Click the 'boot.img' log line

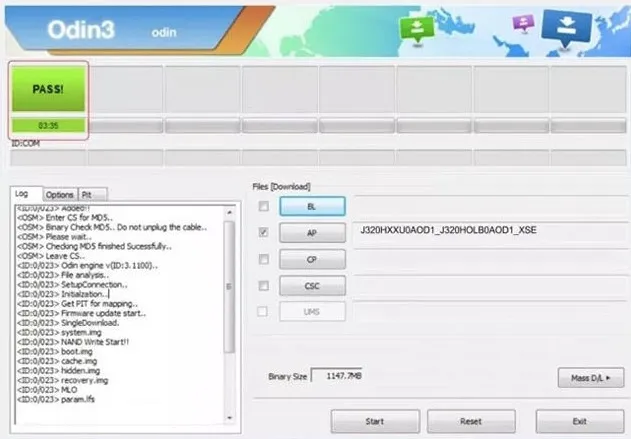pos(55,351)
